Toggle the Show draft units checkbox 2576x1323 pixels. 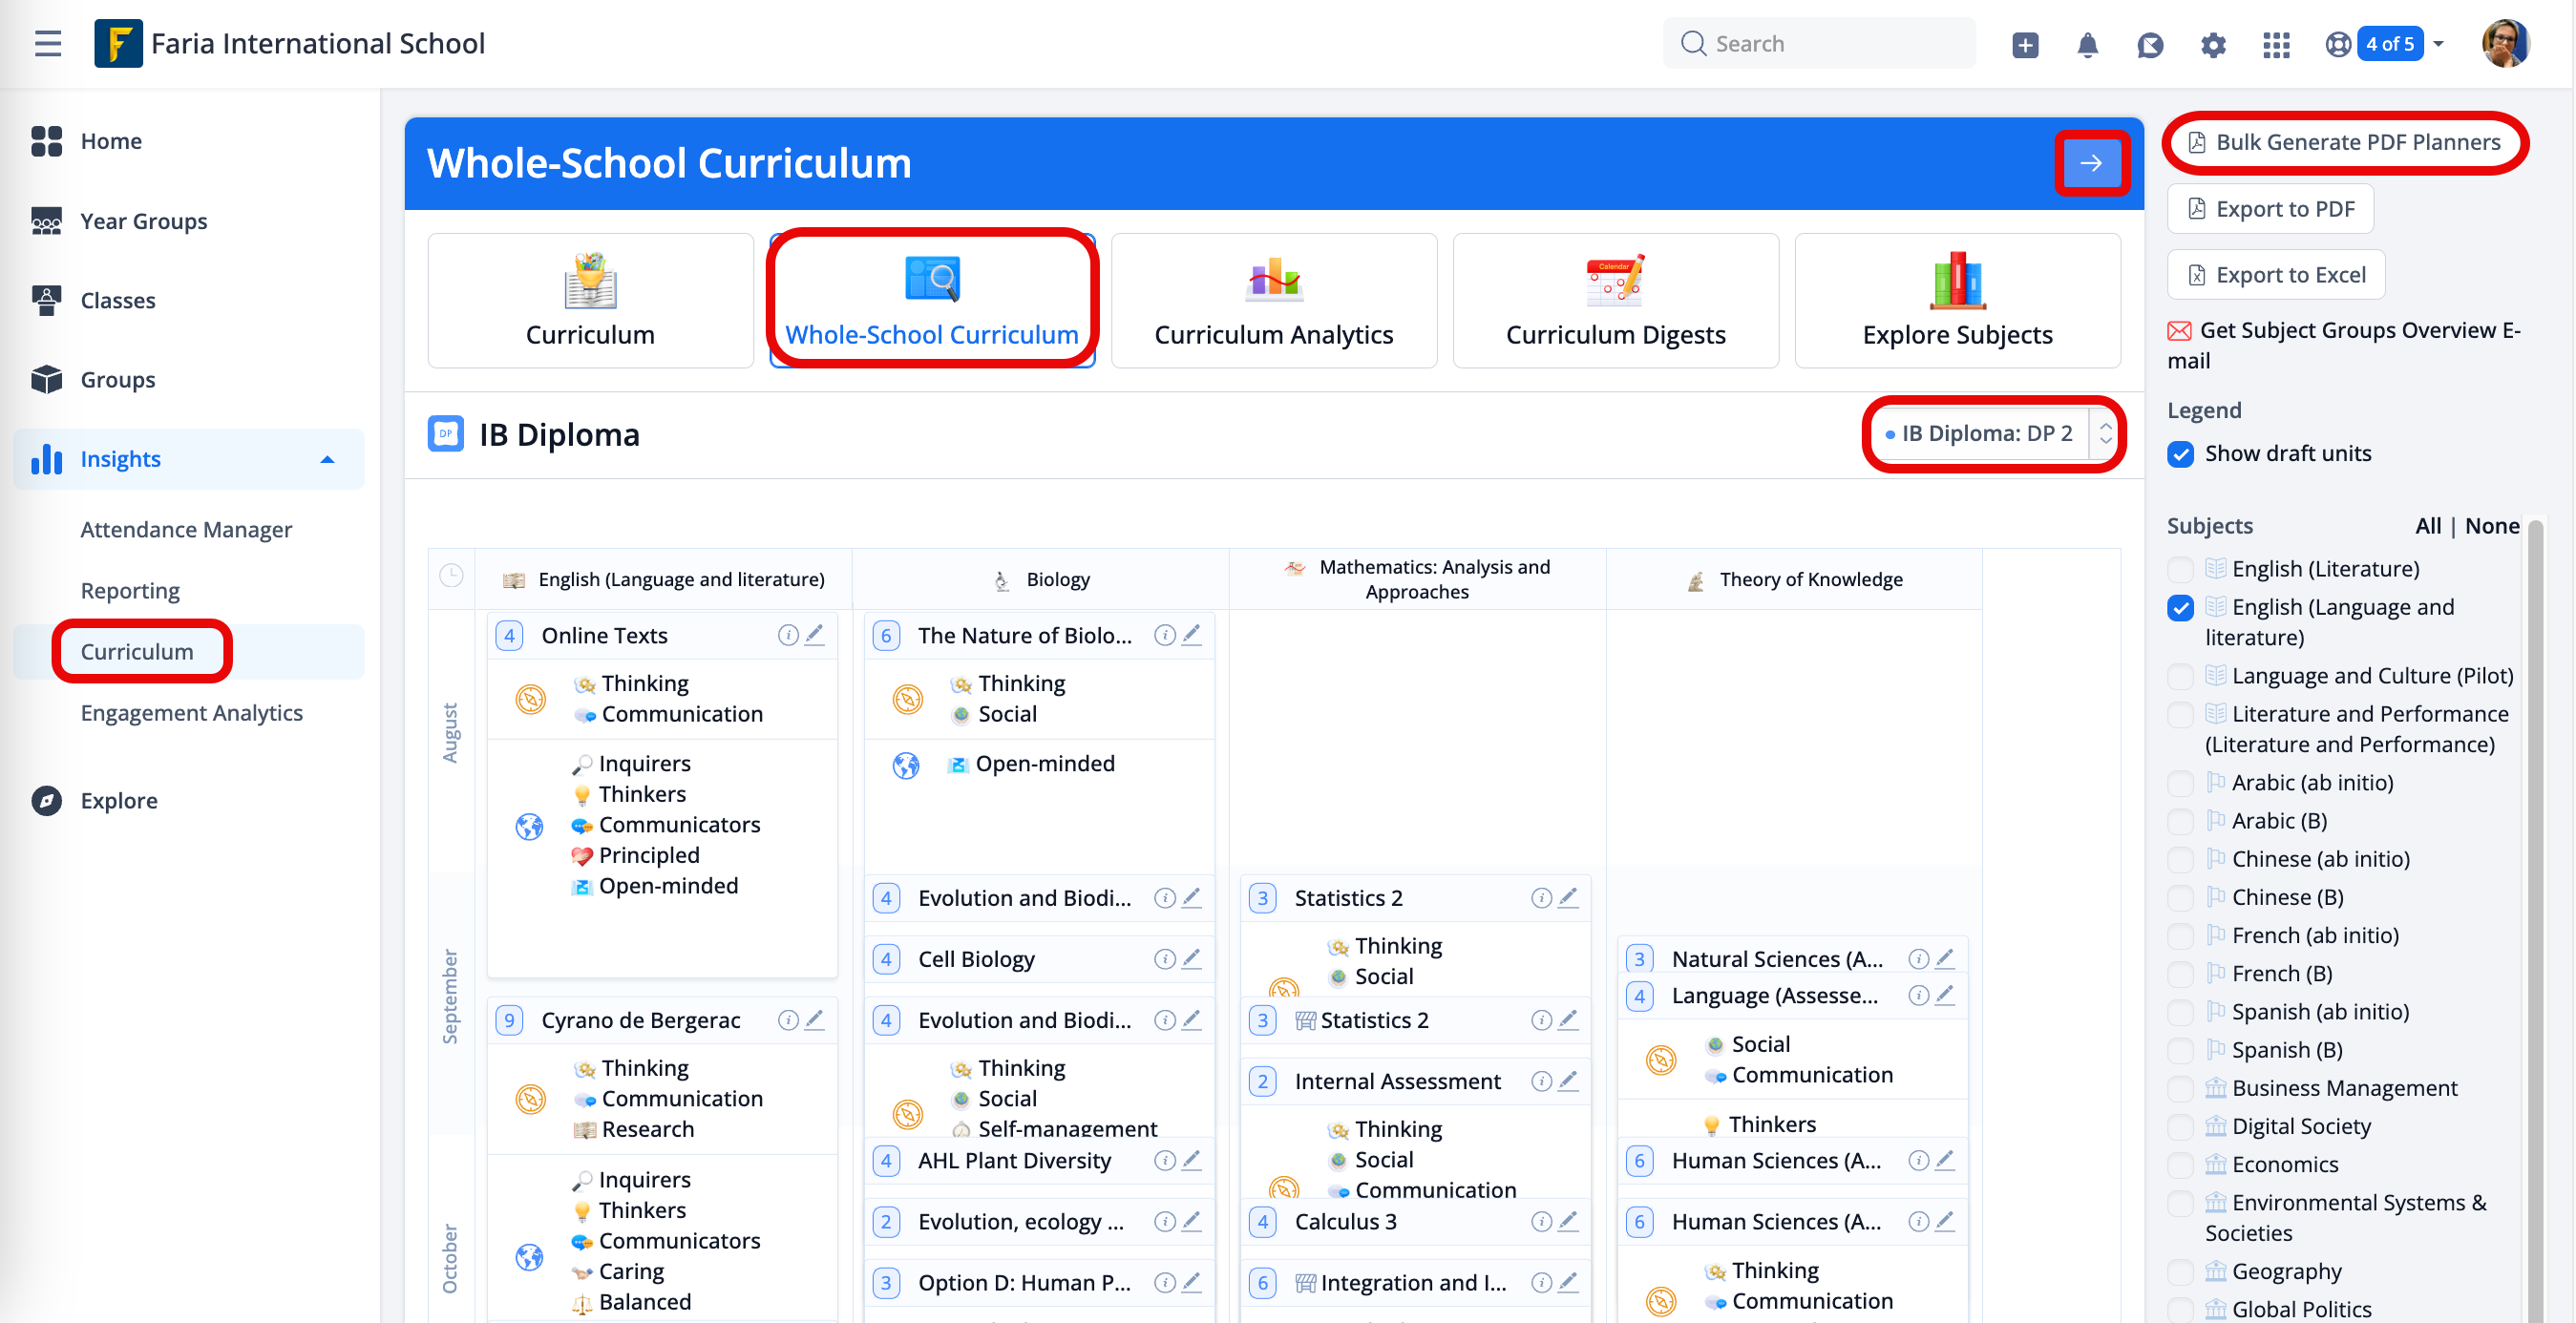2181,453
